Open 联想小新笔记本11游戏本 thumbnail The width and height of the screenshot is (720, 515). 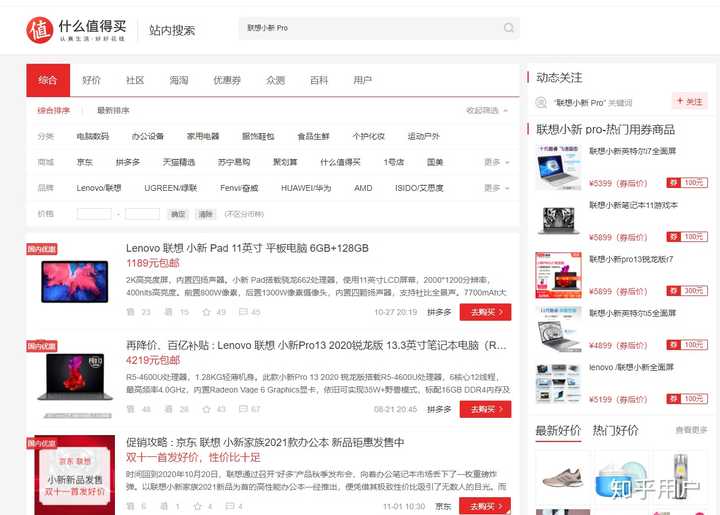tap(558, 220)
